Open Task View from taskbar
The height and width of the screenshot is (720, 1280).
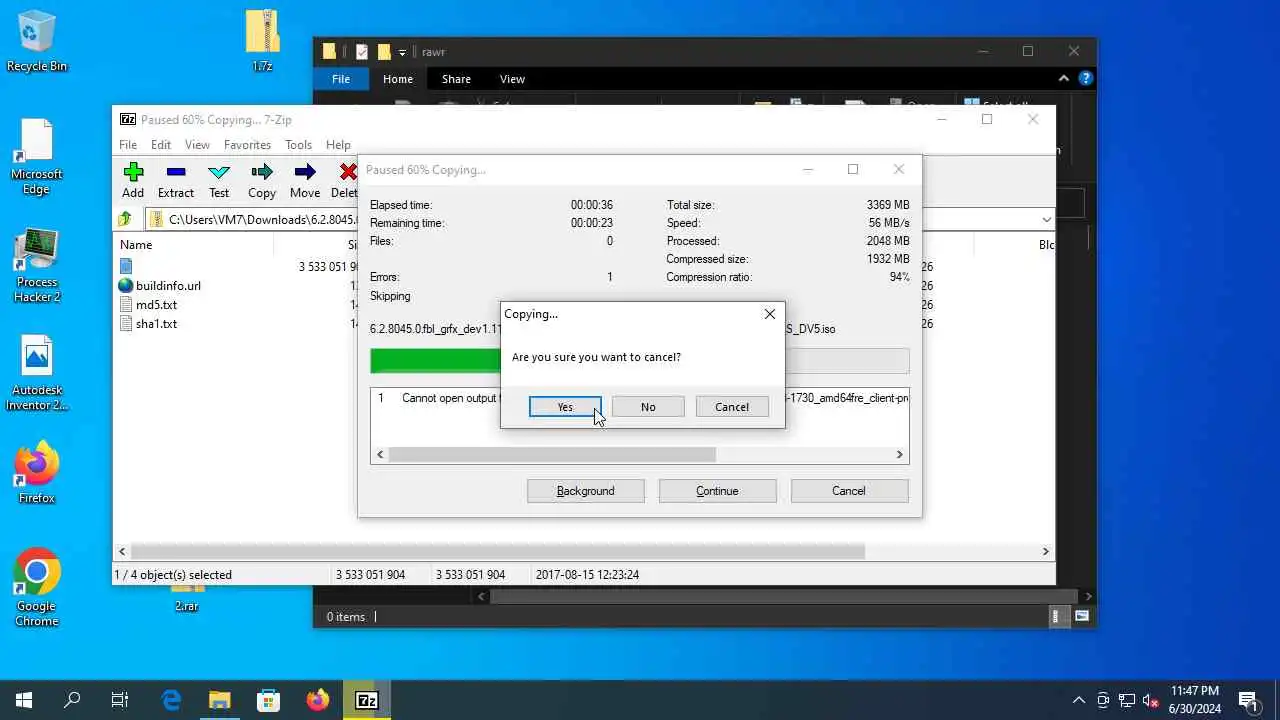tap(120, 700)
